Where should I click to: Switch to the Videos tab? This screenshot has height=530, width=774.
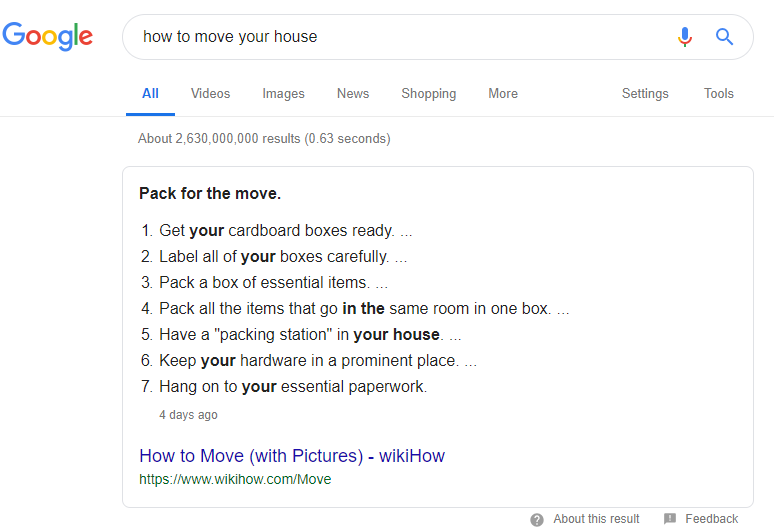tap(210, 94)
